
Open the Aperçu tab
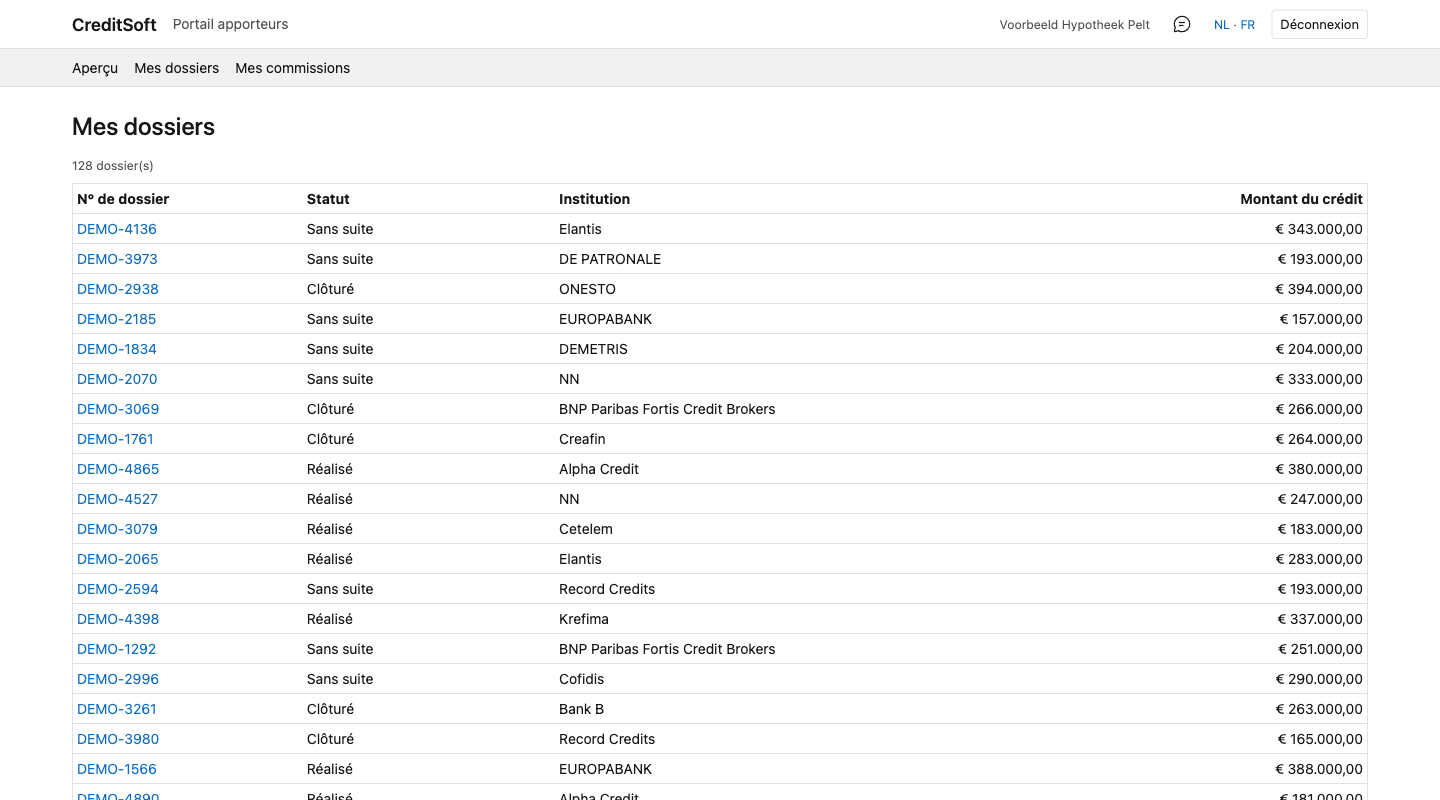[x=95, y=68]
